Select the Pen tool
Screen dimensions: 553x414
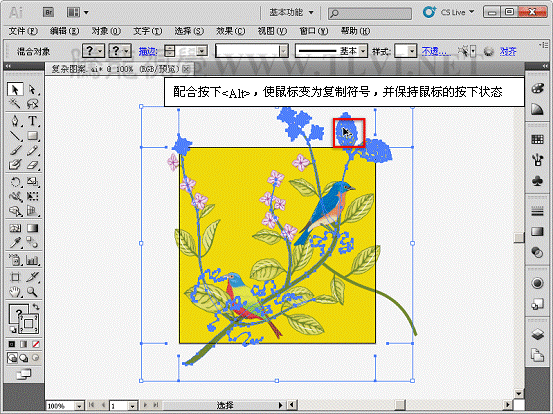pyautogui.click(x=15, y=121)
